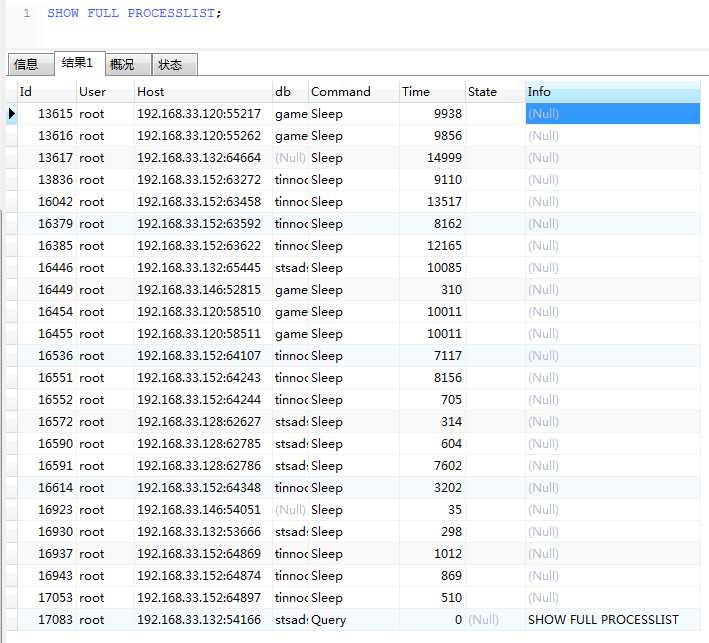Open the 状态 tab

pos(175,64)
